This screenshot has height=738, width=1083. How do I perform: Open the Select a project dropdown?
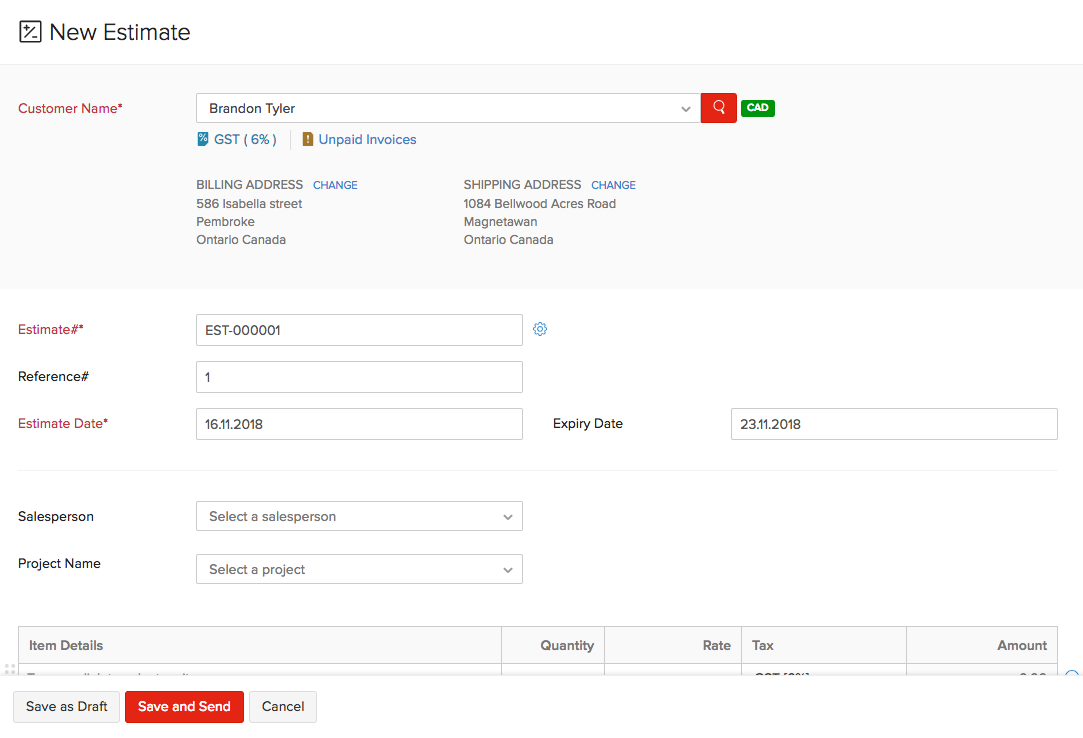point(359,570)
